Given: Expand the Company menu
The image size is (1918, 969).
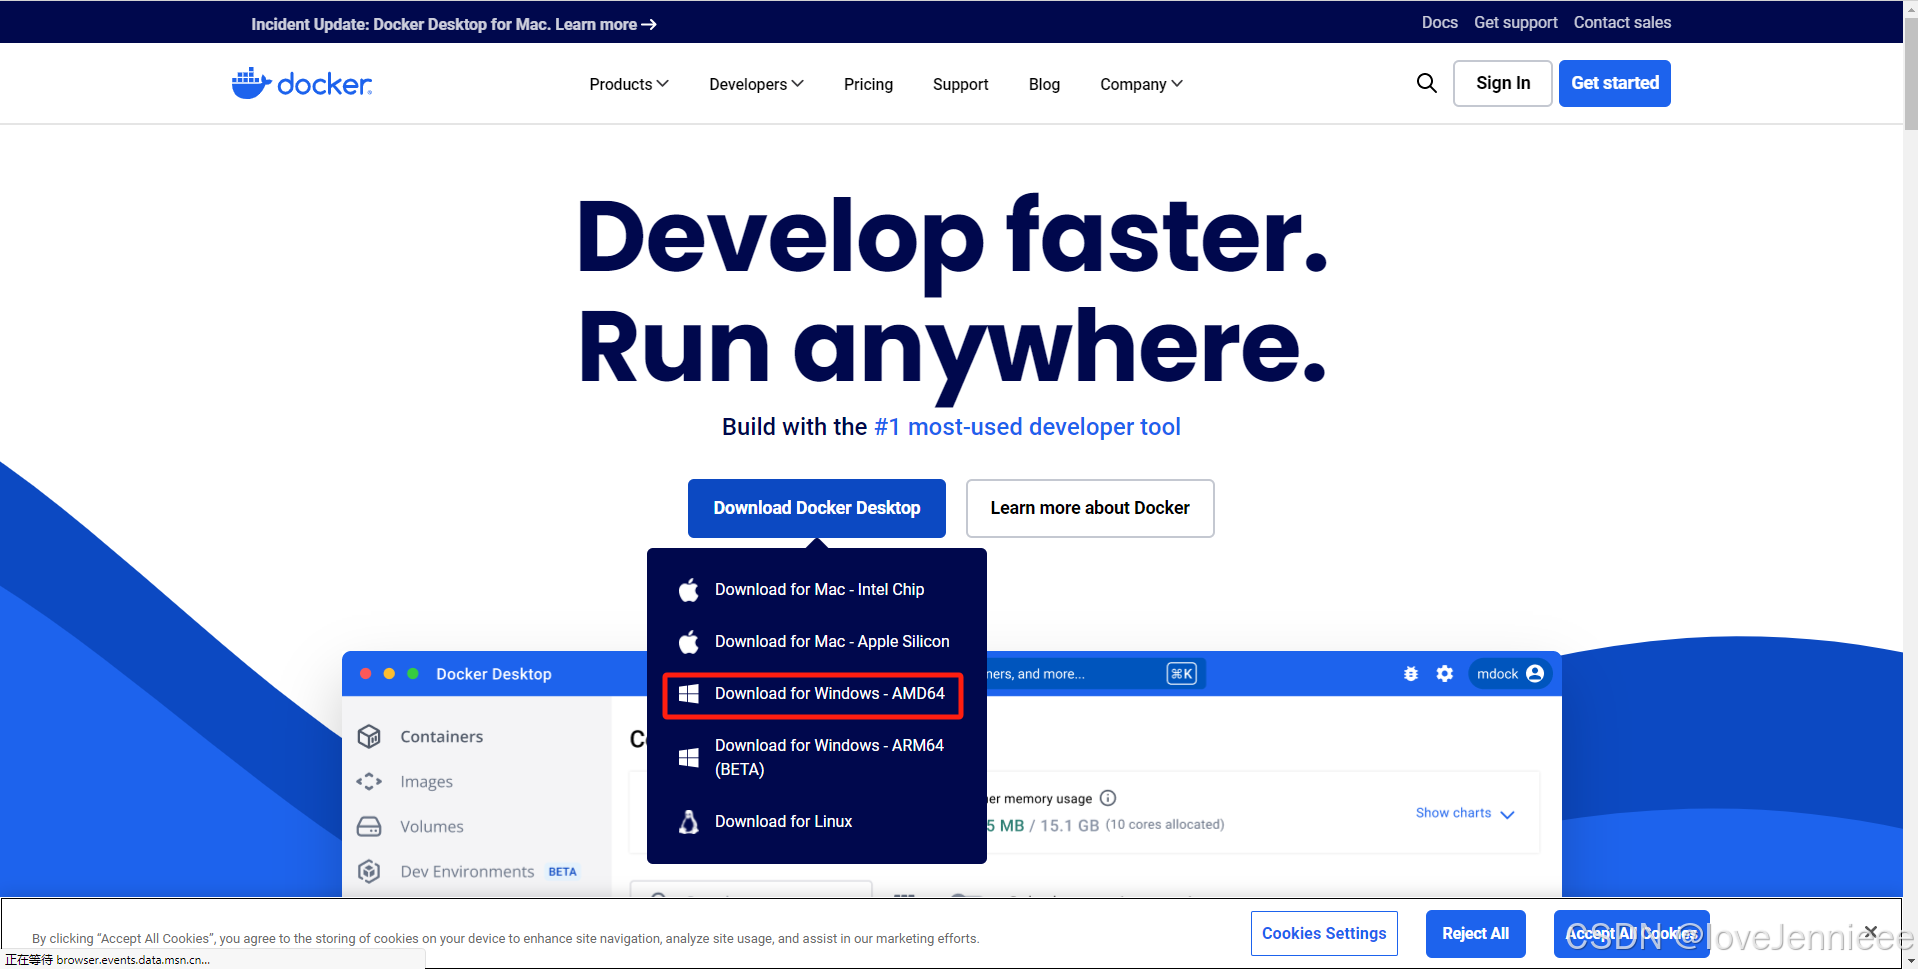Looking at the screenshot, I should pyautogui.click(x=1141, y=84).
